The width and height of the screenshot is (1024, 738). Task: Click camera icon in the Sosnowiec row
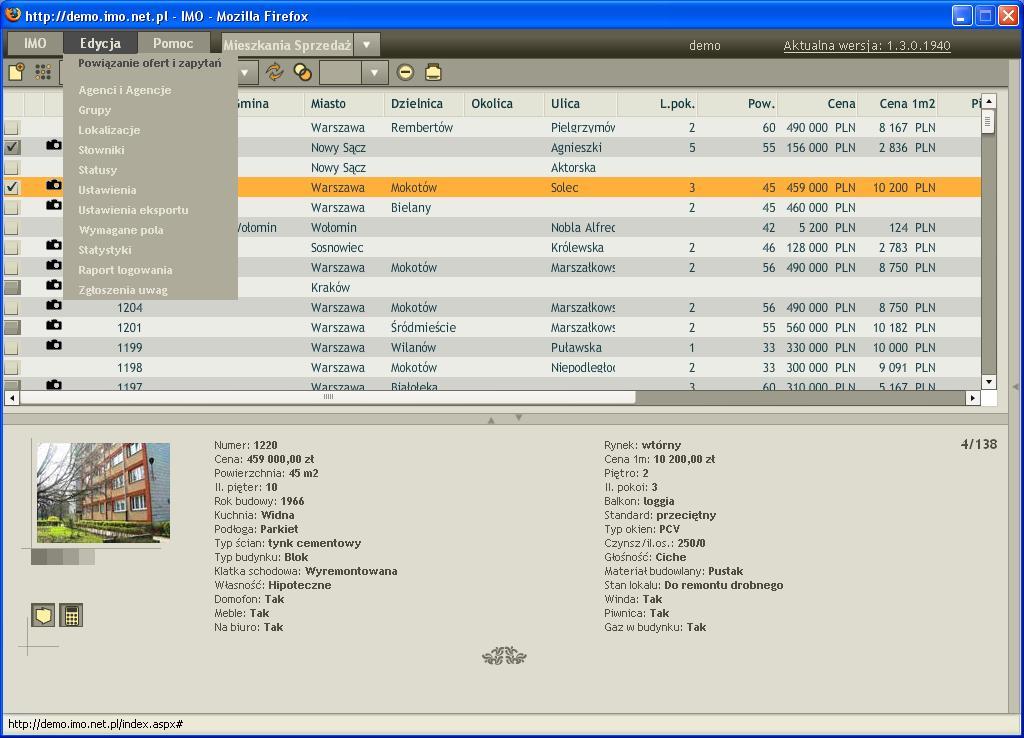click(x=54, y=245)
